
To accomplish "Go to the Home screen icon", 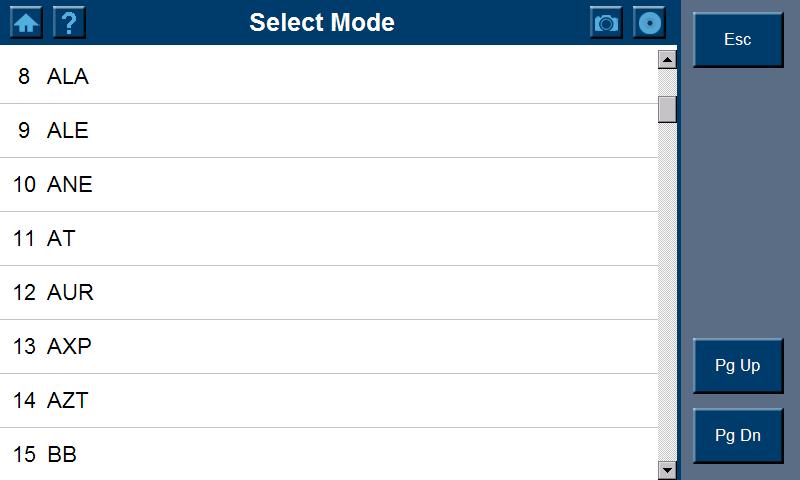I will tap(26, 22).
